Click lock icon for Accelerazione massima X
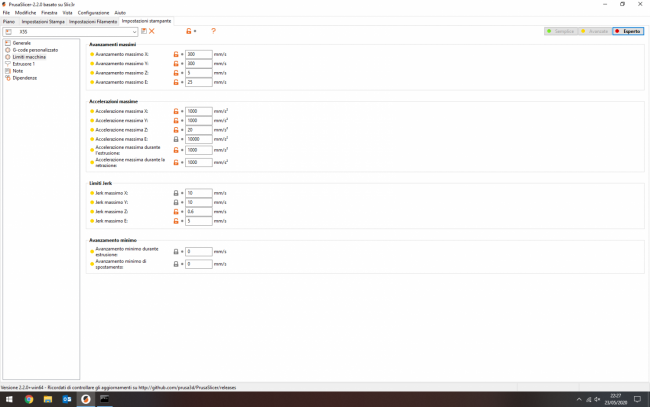This screenshot has width=650, height=407. pos(176,111)
